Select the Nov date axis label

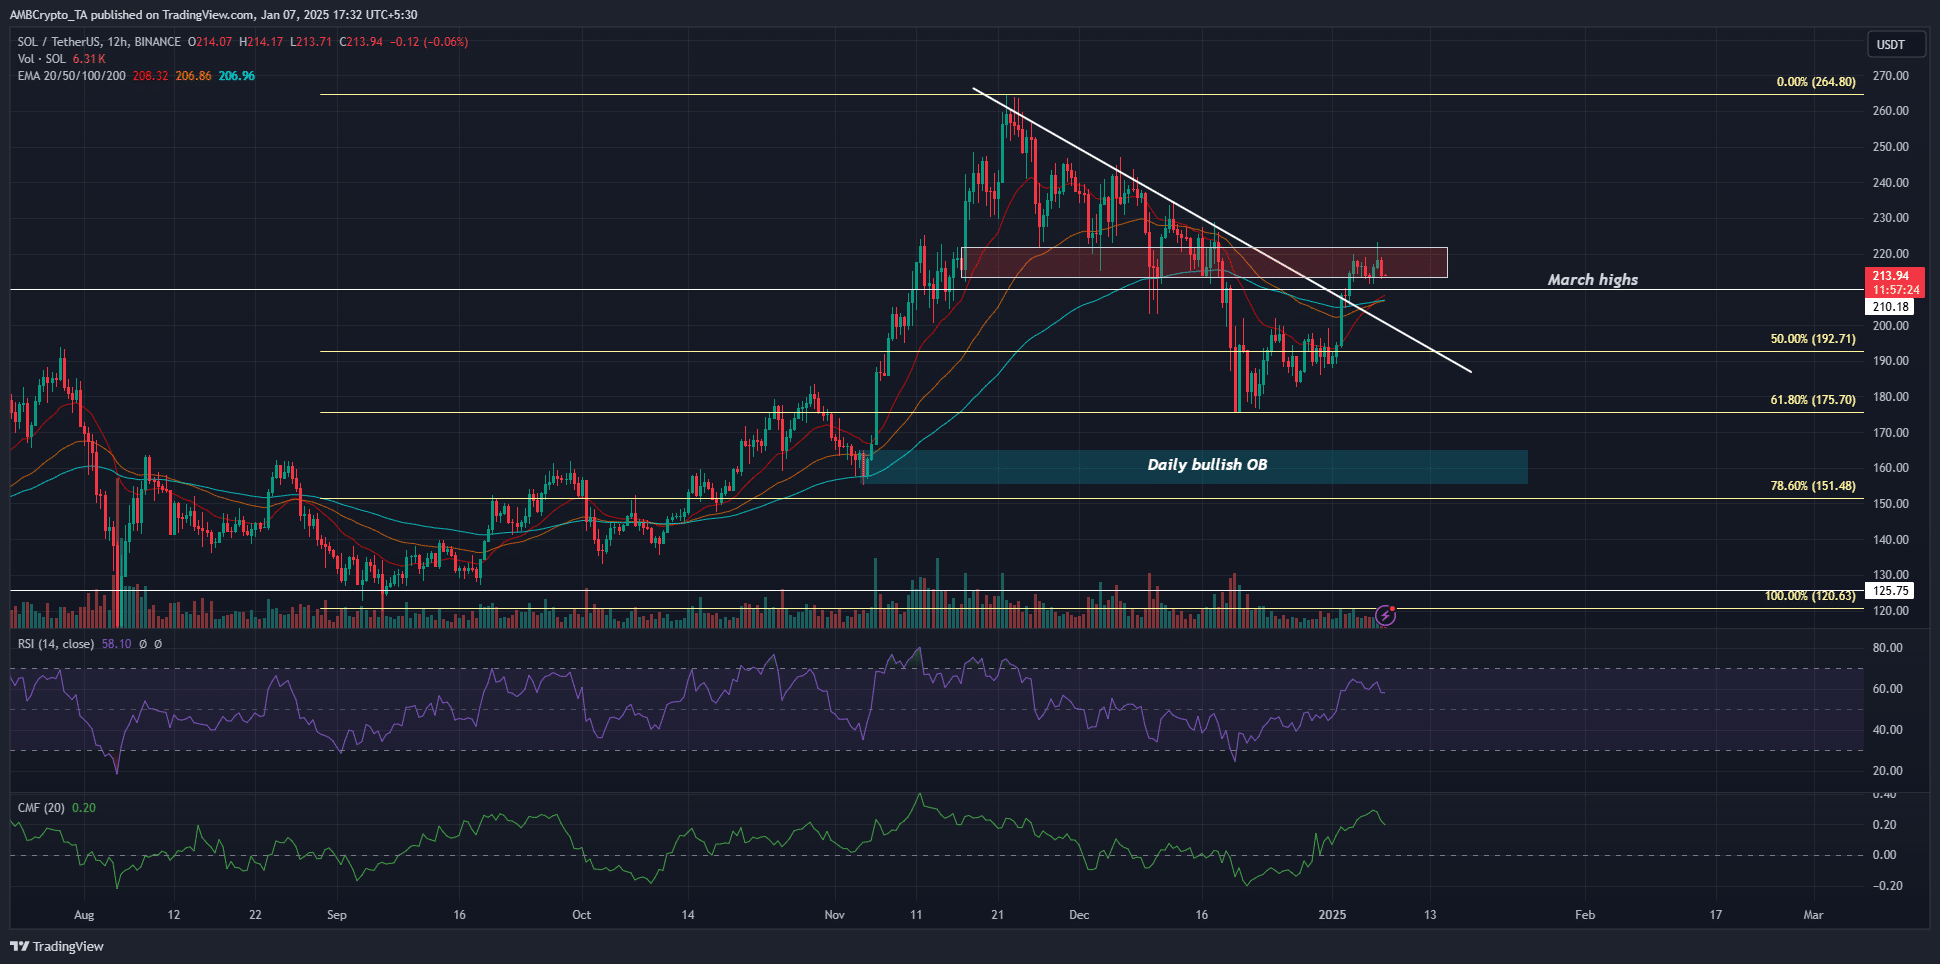(834, 915)
